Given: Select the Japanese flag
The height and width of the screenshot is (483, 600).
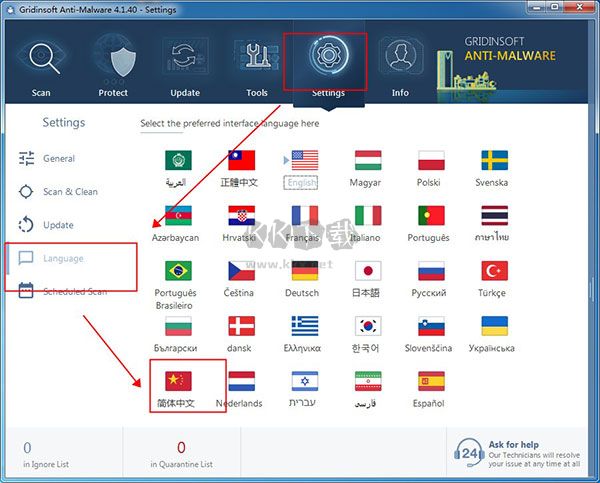Looking at the screenshot, I should pyautogui.click(x=368, y=271).
